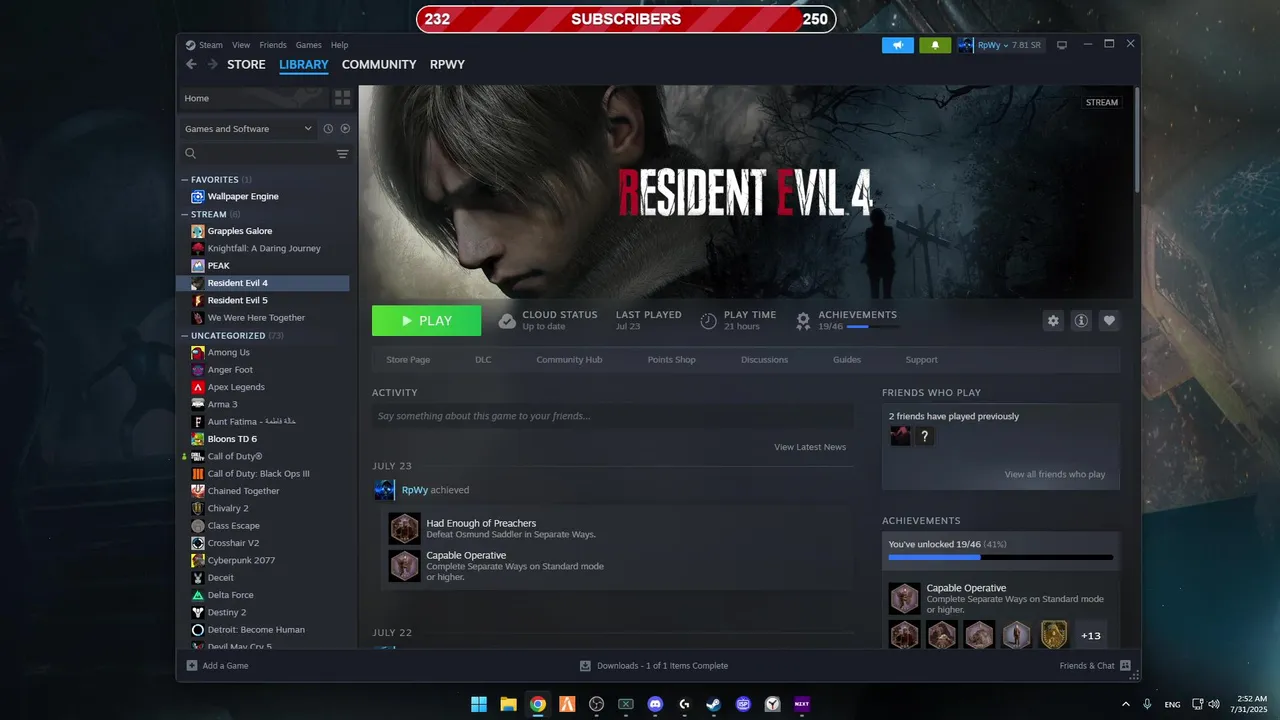Click the Had Enough of Preachers achievement icon
Image resolution: width=1280 pixels, height=720 pixels.
click(x=404, y=529)
